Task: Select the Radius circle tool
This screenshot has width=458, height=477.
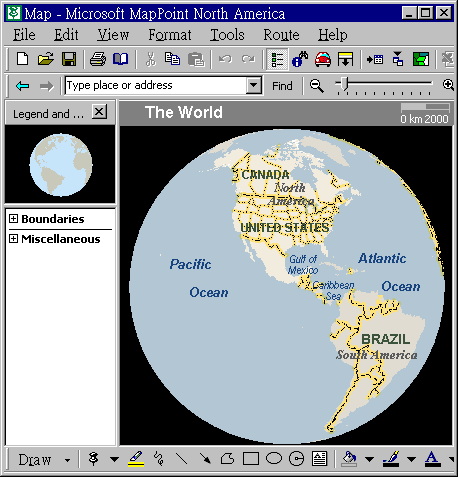Action: point(296,459)
